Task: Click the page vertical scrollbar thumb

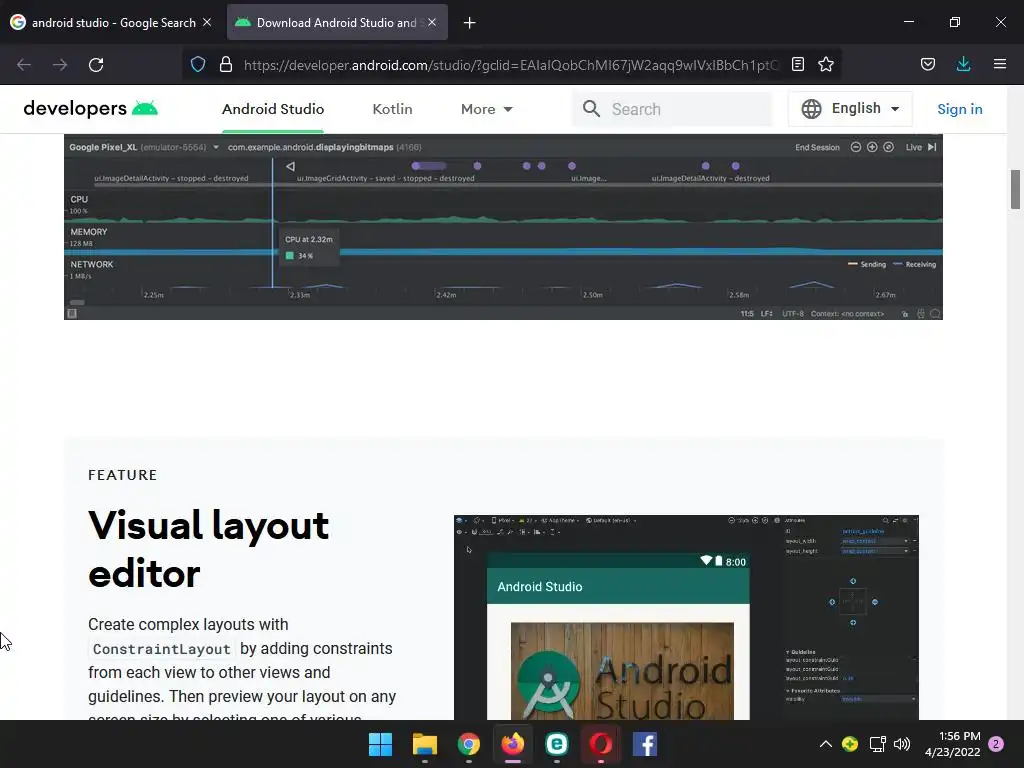Action: 1015,189
